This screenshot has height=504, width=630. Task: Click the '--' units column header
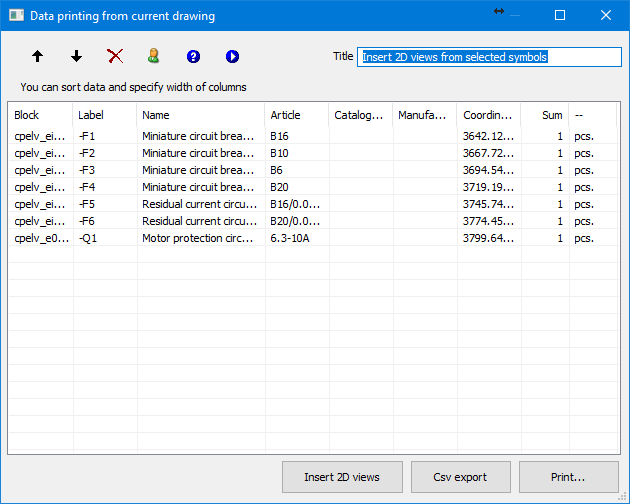593,115
